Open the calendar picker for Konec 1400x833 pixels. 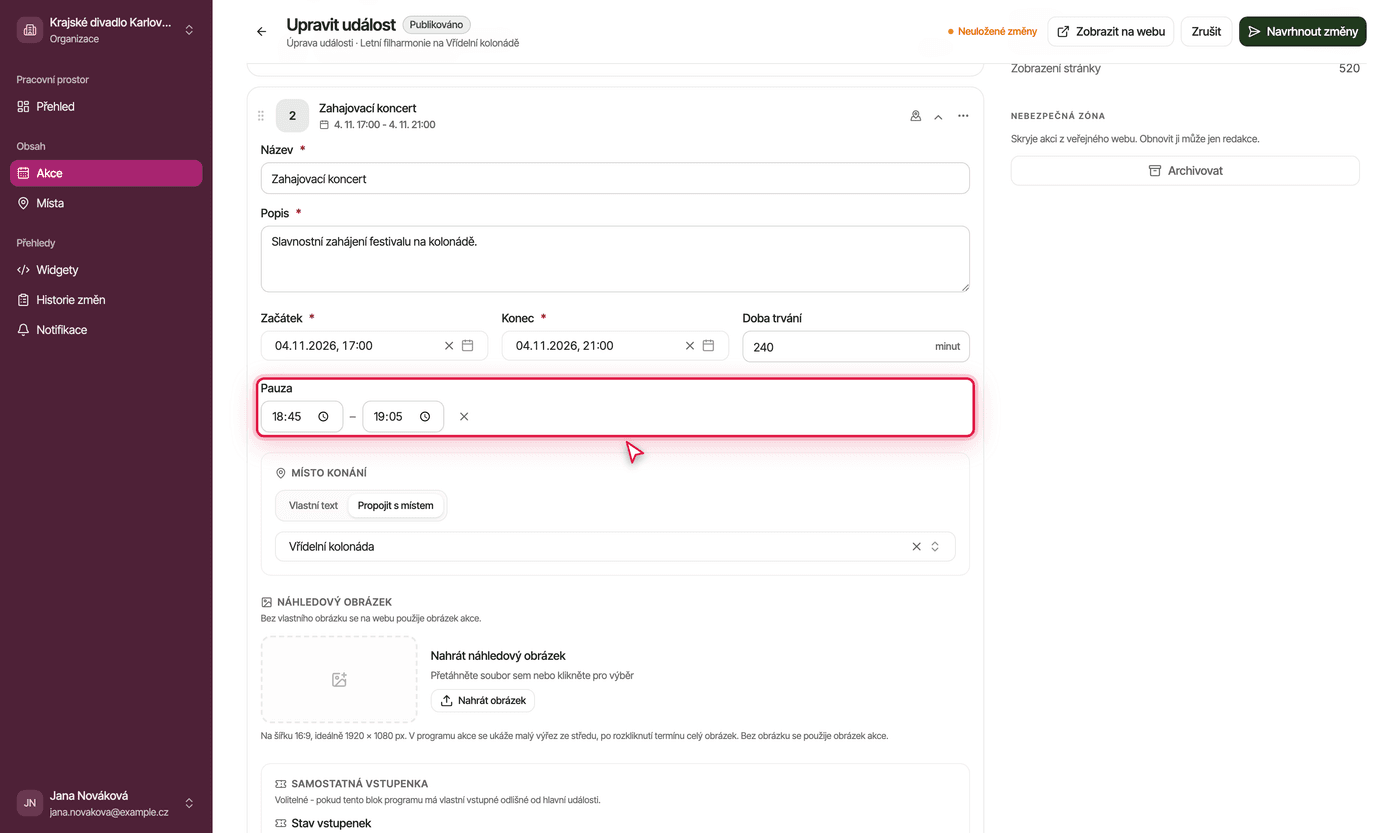[708, 346]
